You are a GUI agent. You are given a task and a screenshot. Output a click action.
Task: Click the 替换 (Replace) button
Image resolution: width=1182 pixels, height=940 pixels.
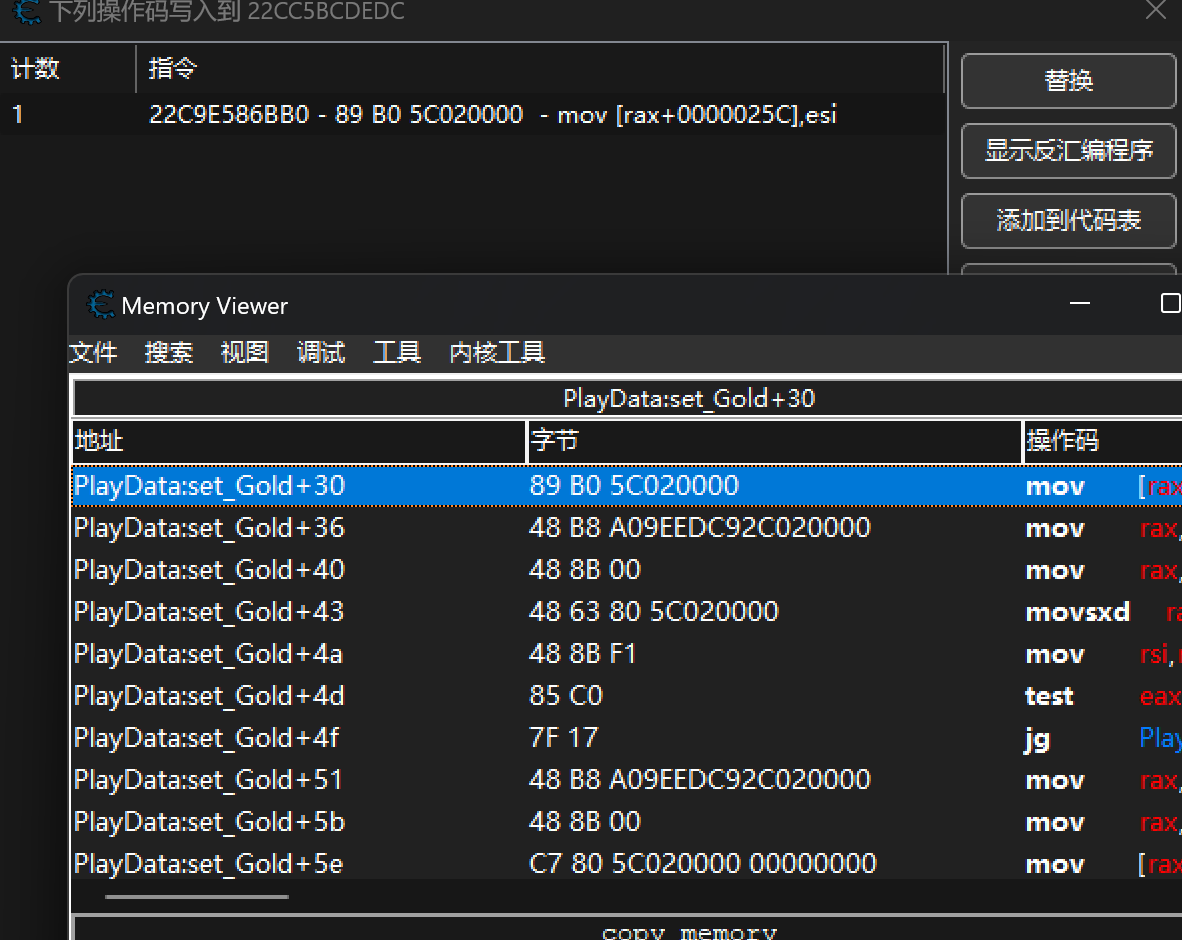pyautogui.click(x=1068, y=81)
